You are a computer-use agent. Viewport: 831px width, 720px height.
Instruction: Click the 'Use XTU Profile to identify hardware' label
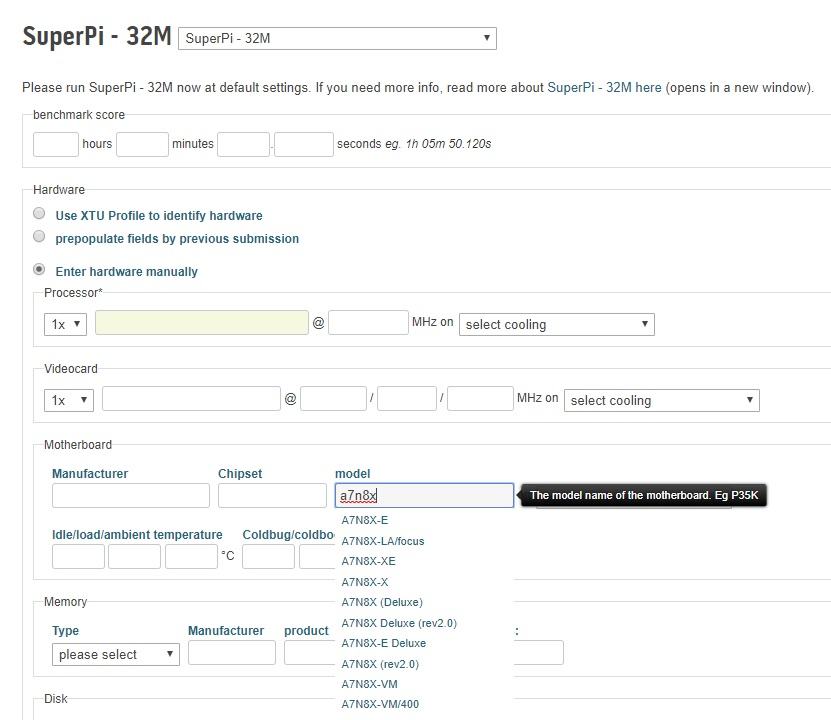pyautogui.click(x=159, y=216)
